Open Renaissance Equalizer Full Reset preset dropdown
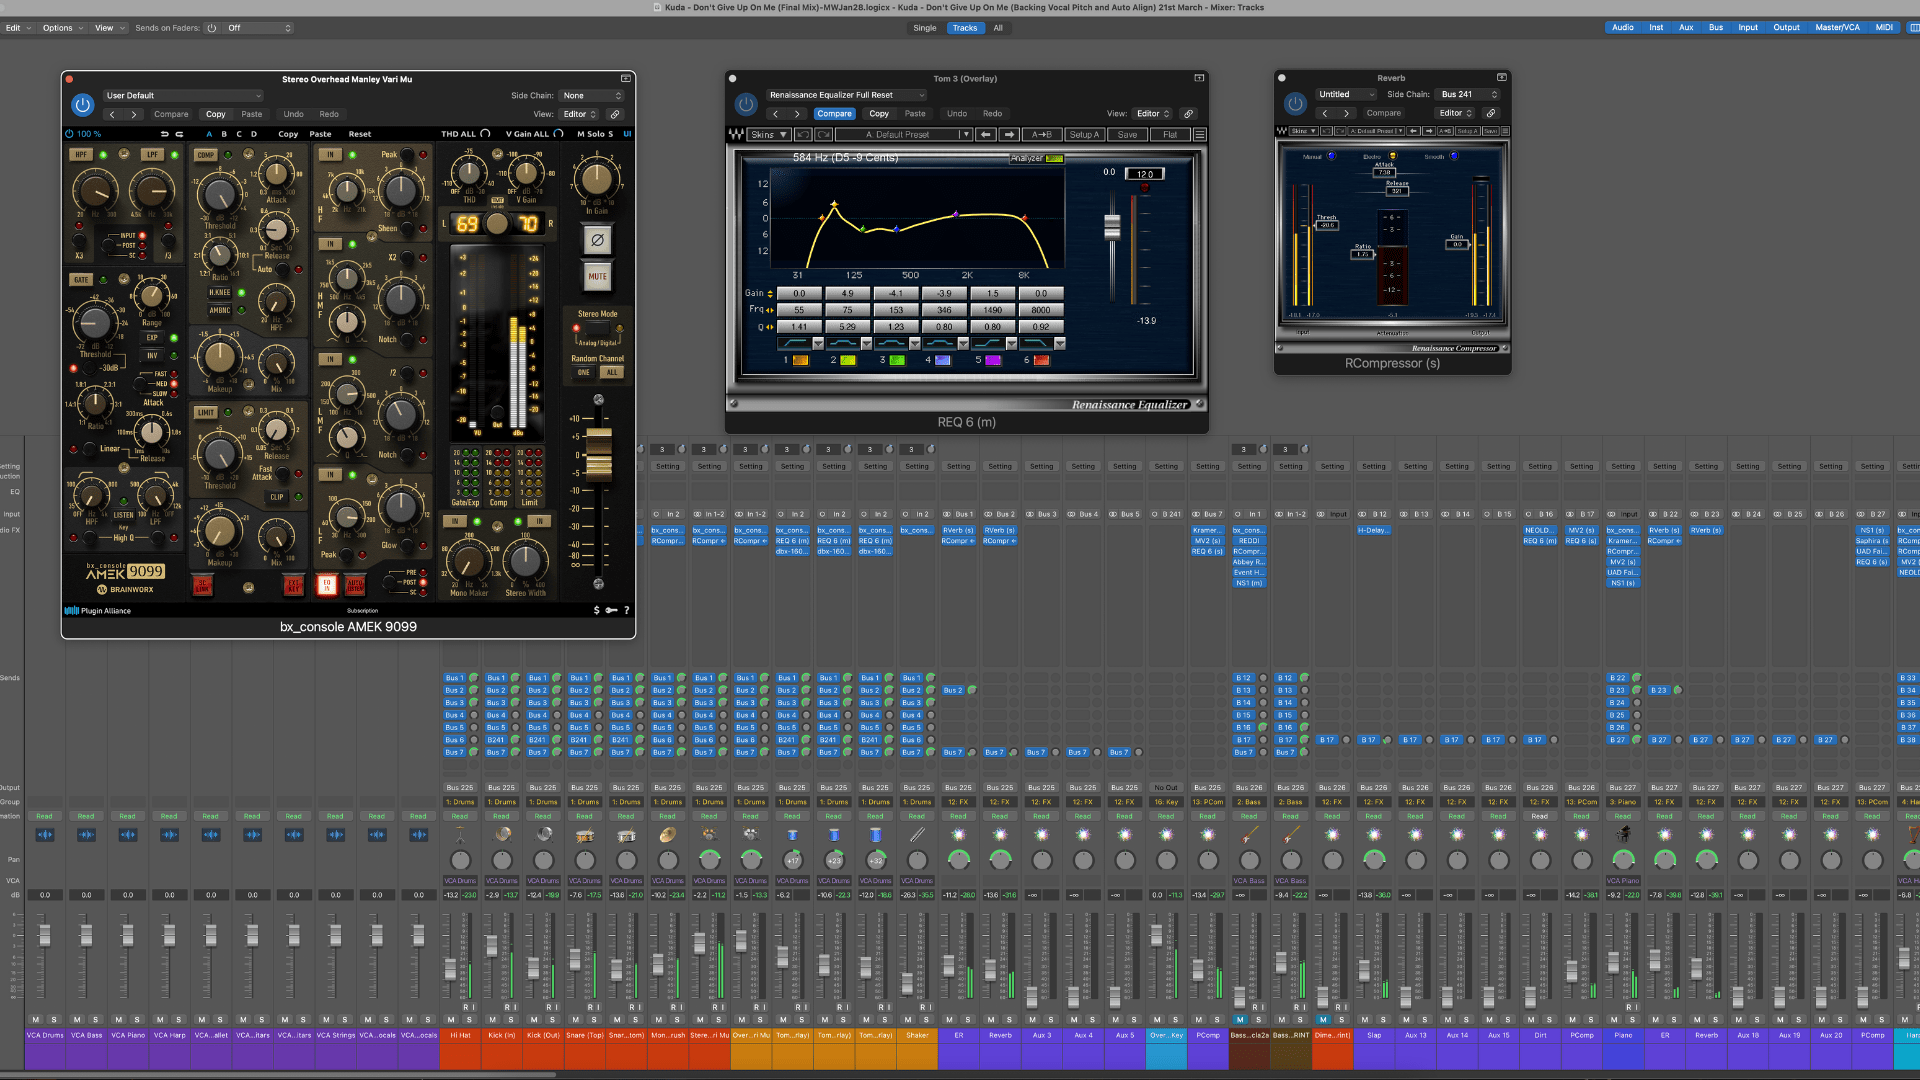Viewport: 1920px width, 1080px height. pyautogui.click(x=846, y=95)
